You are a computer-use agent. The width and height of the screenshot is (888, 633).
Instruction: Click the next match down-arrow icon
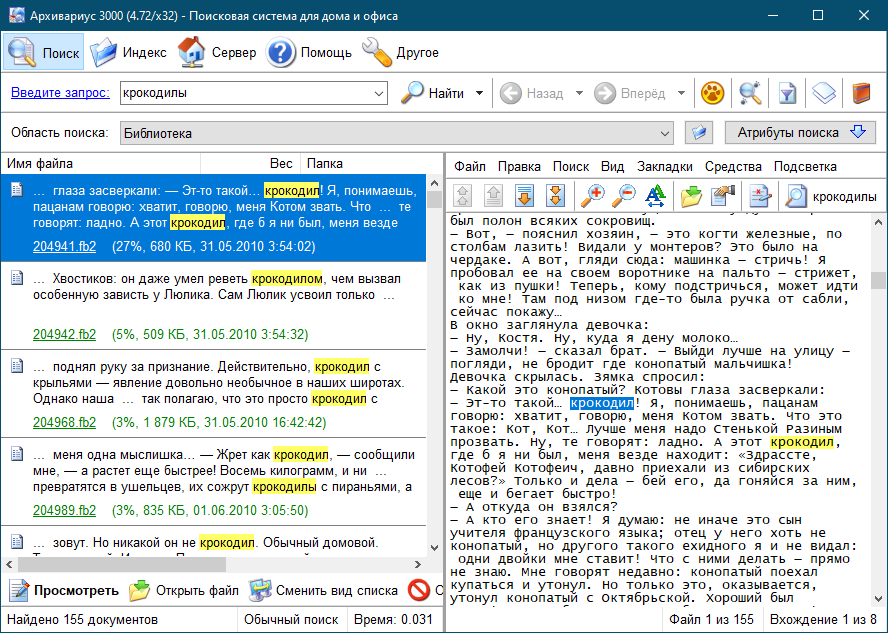click(524, 196)
